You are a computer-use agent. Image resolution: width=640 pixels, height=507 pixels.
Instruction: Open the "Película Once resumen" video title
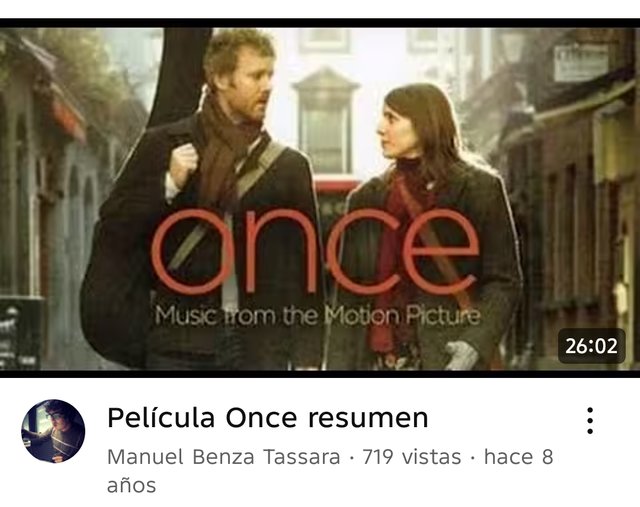point(268,418)
